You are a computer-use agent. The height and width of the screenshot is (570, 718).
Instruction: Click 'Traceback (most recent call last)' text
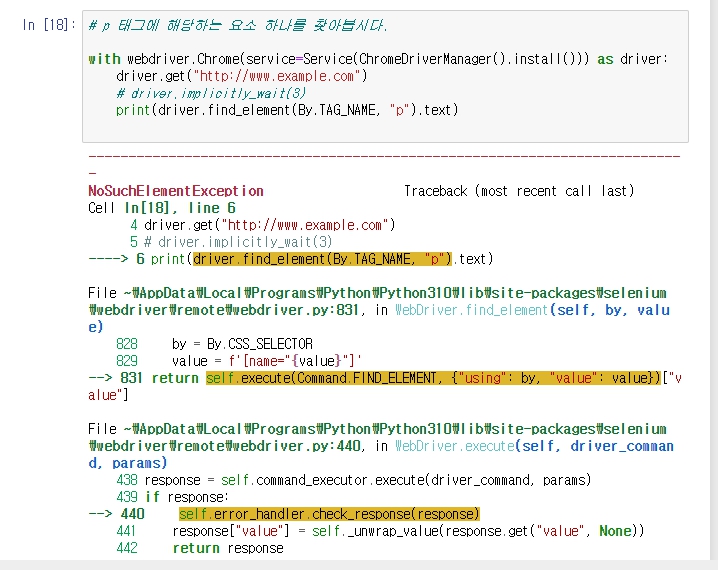[519, 191]
